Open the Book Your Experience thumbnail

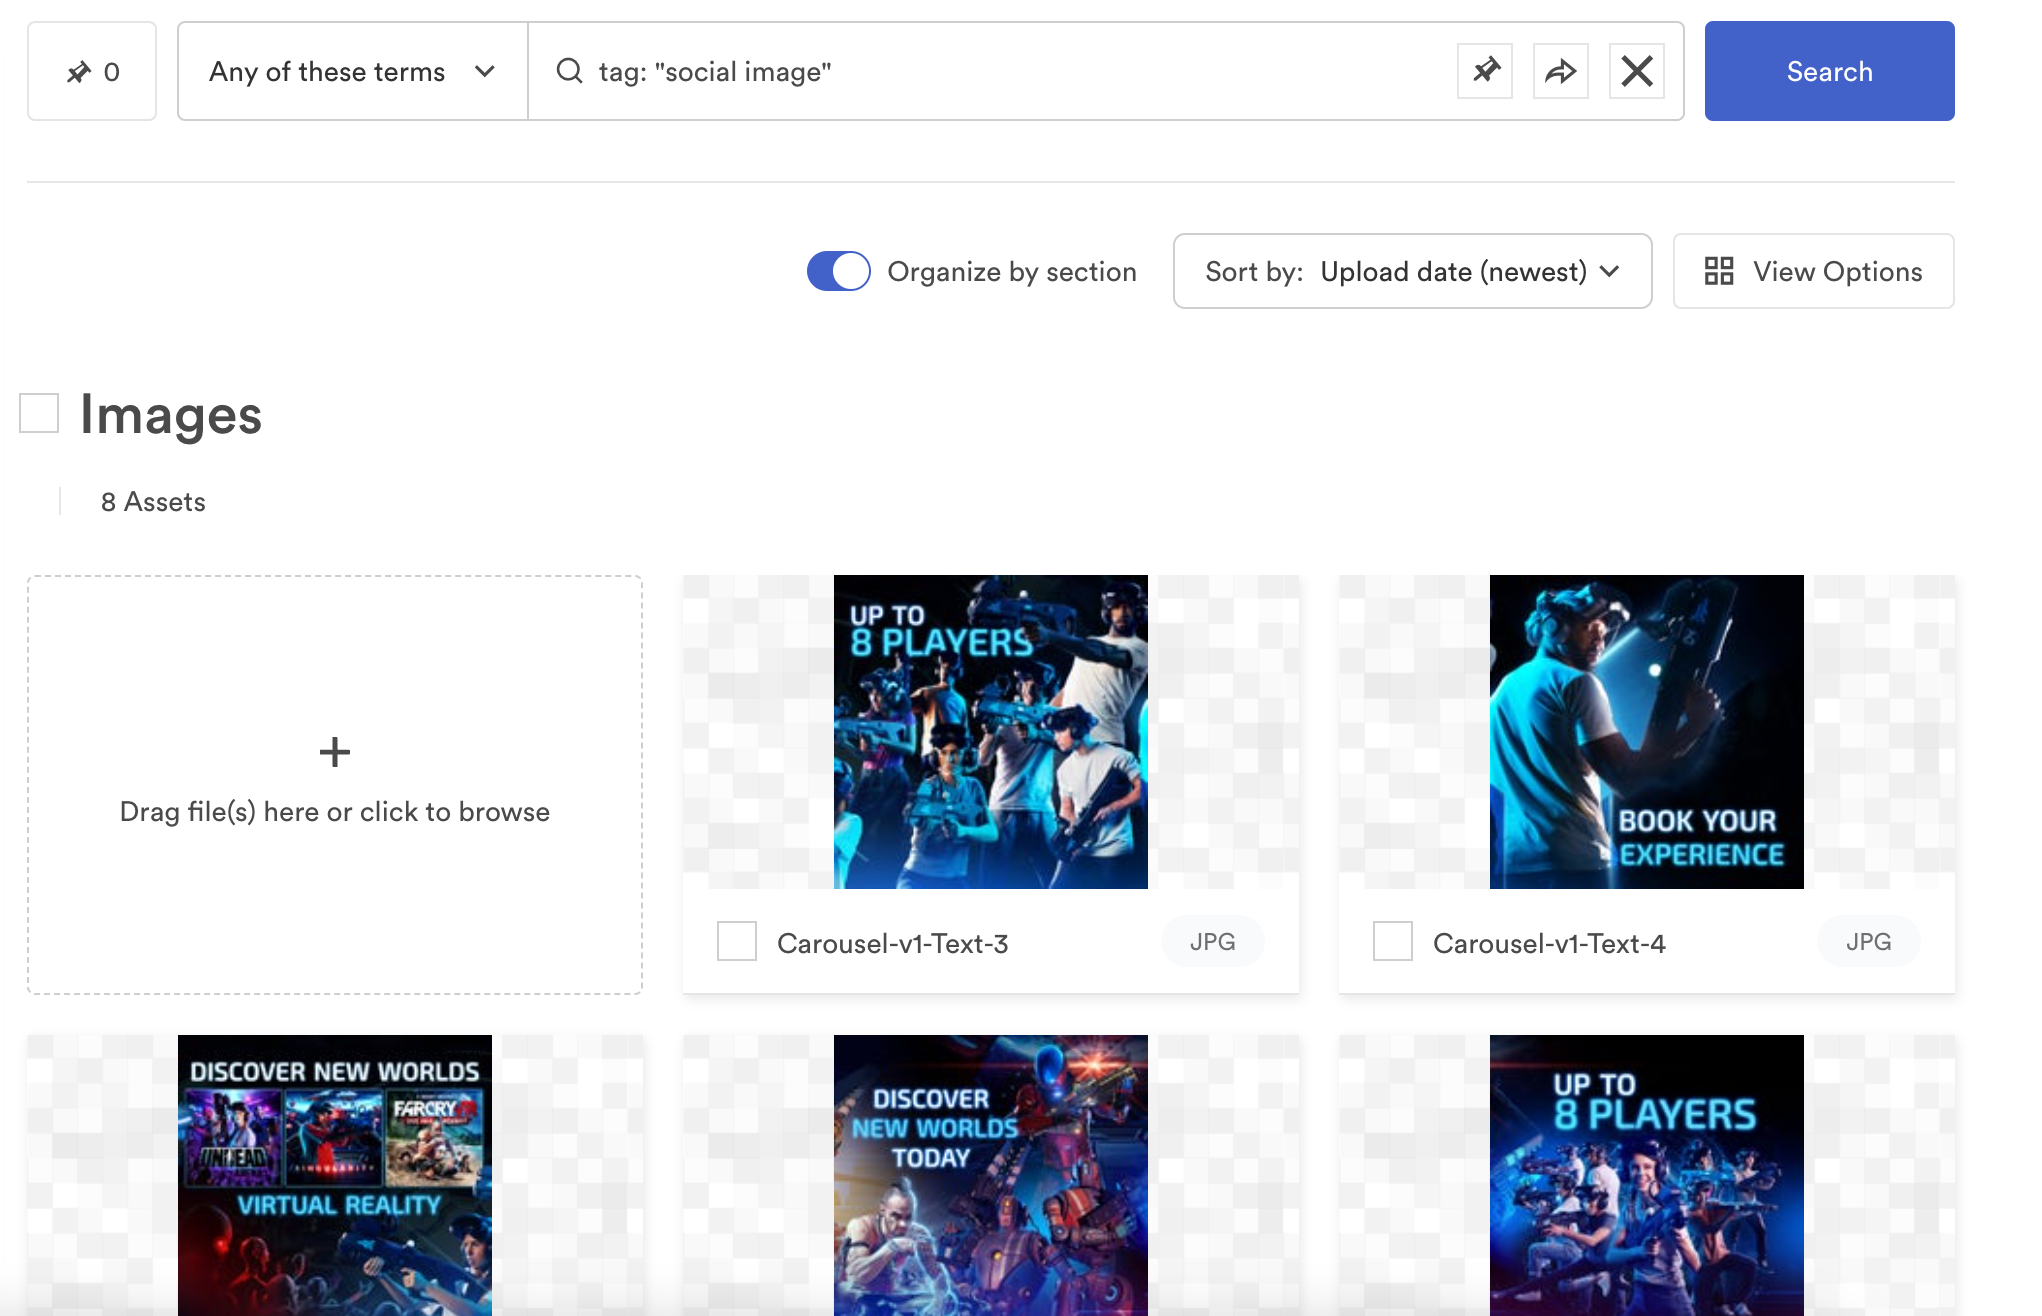pos(1647,732)
